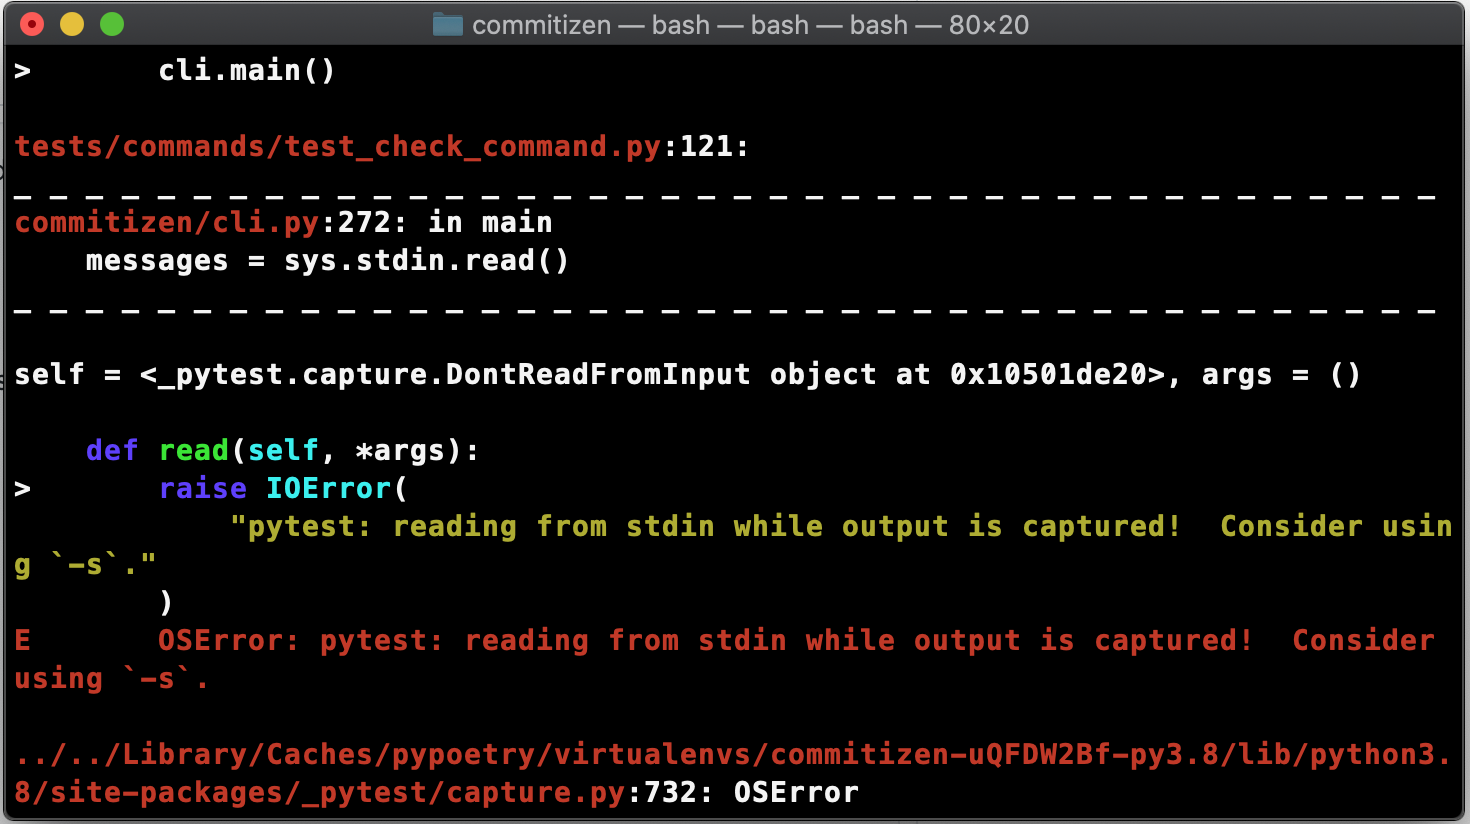Click the folder icon in the title bar
Image resolution: width=1470 pixels, height=824 pixels.
tap(447, 24)
